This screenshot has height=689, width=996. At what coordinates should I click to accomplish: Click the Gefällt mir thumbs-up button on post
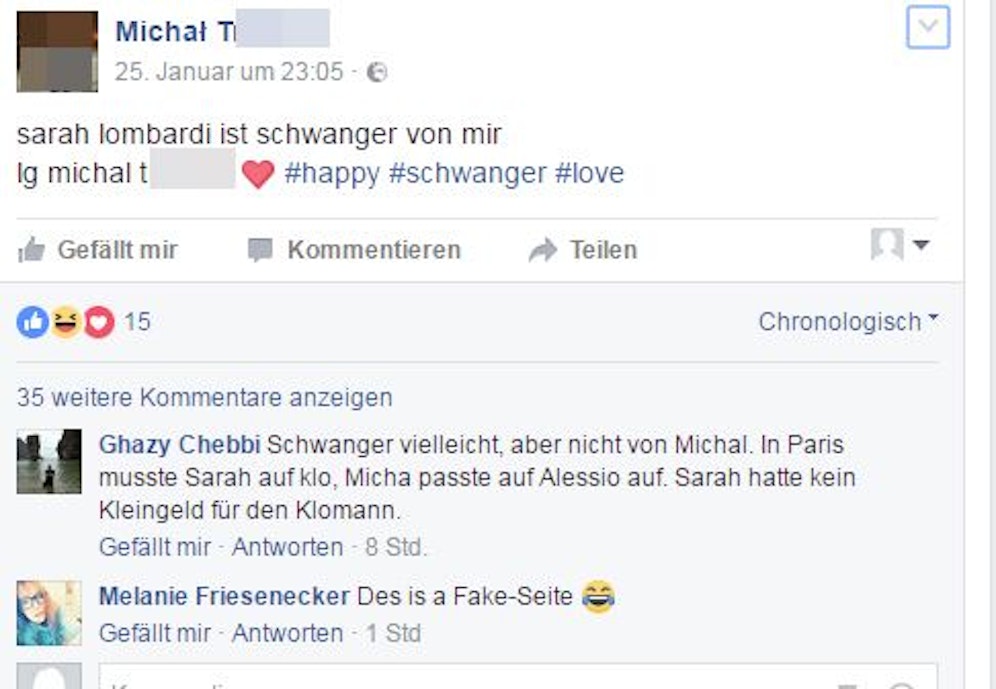pyautogui.click(x=98, y=249)
